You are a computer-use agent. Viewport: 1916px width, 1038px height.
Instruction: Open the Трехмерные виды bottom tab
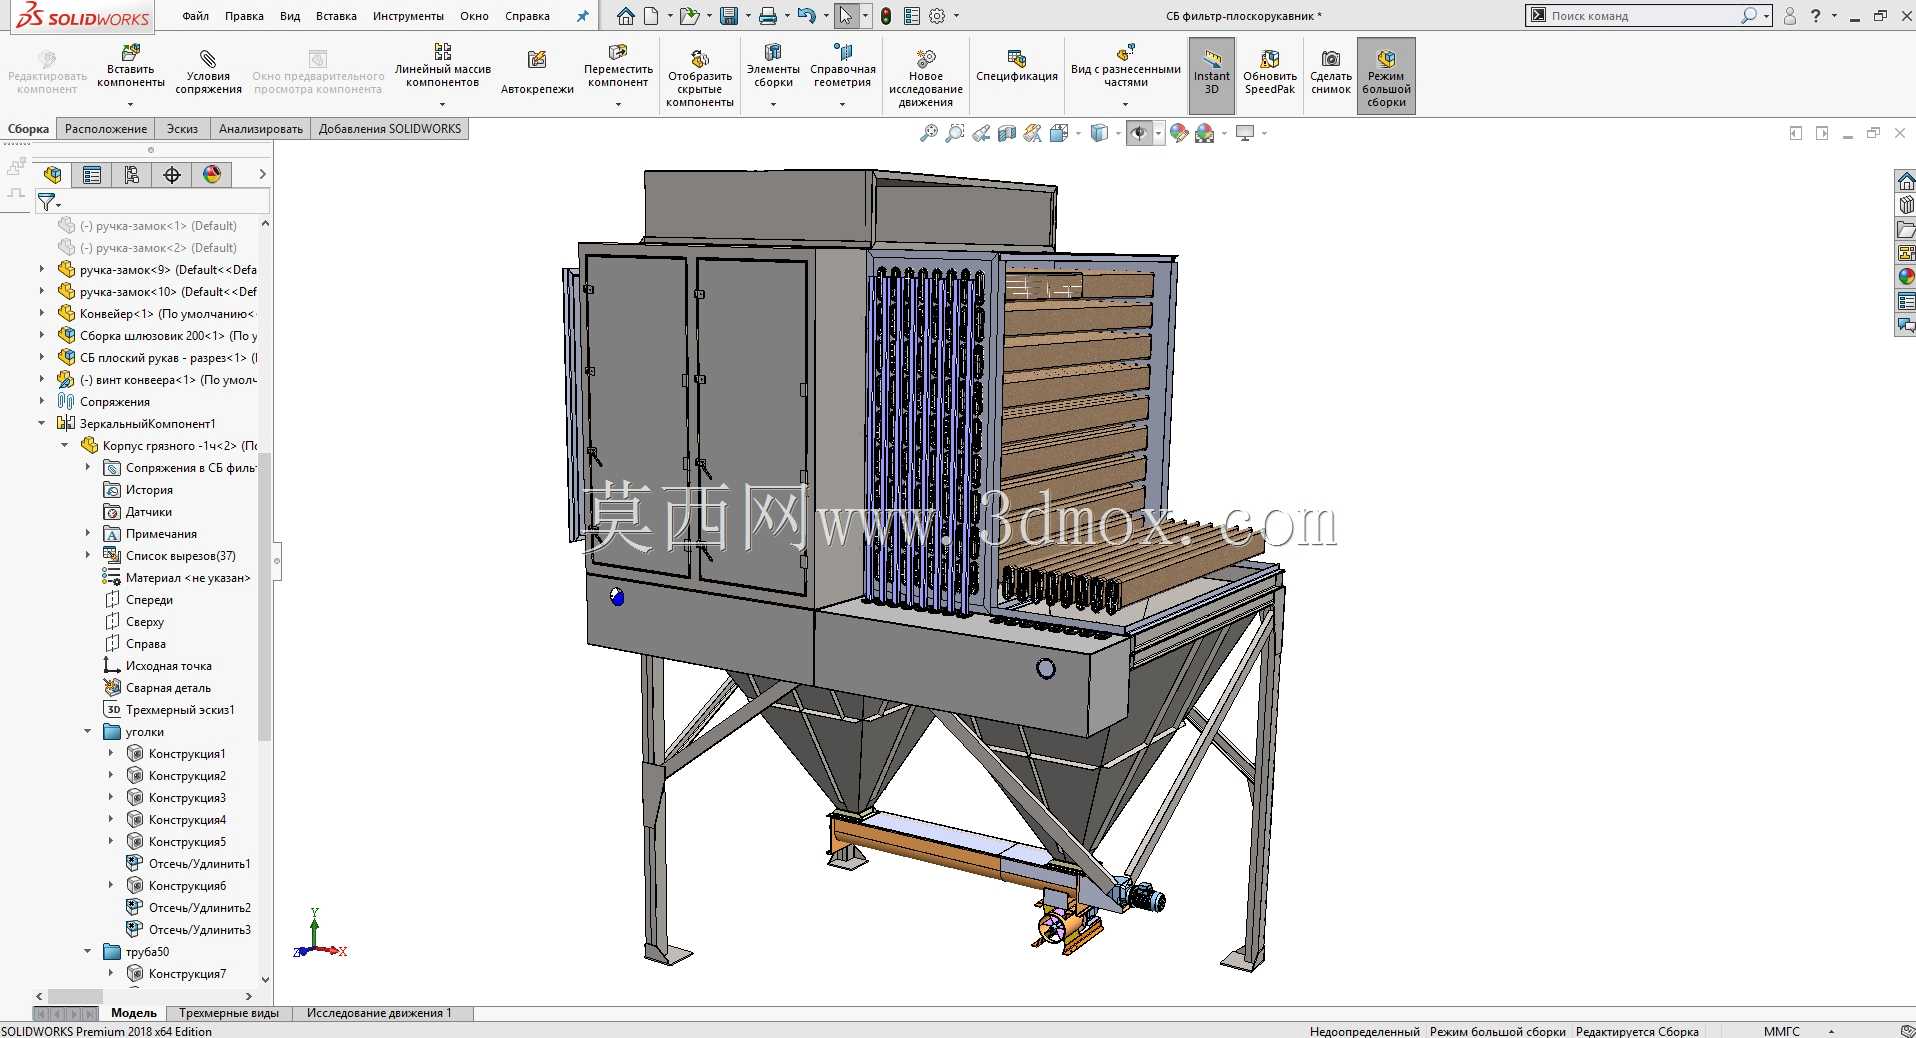pos(229,1013)
